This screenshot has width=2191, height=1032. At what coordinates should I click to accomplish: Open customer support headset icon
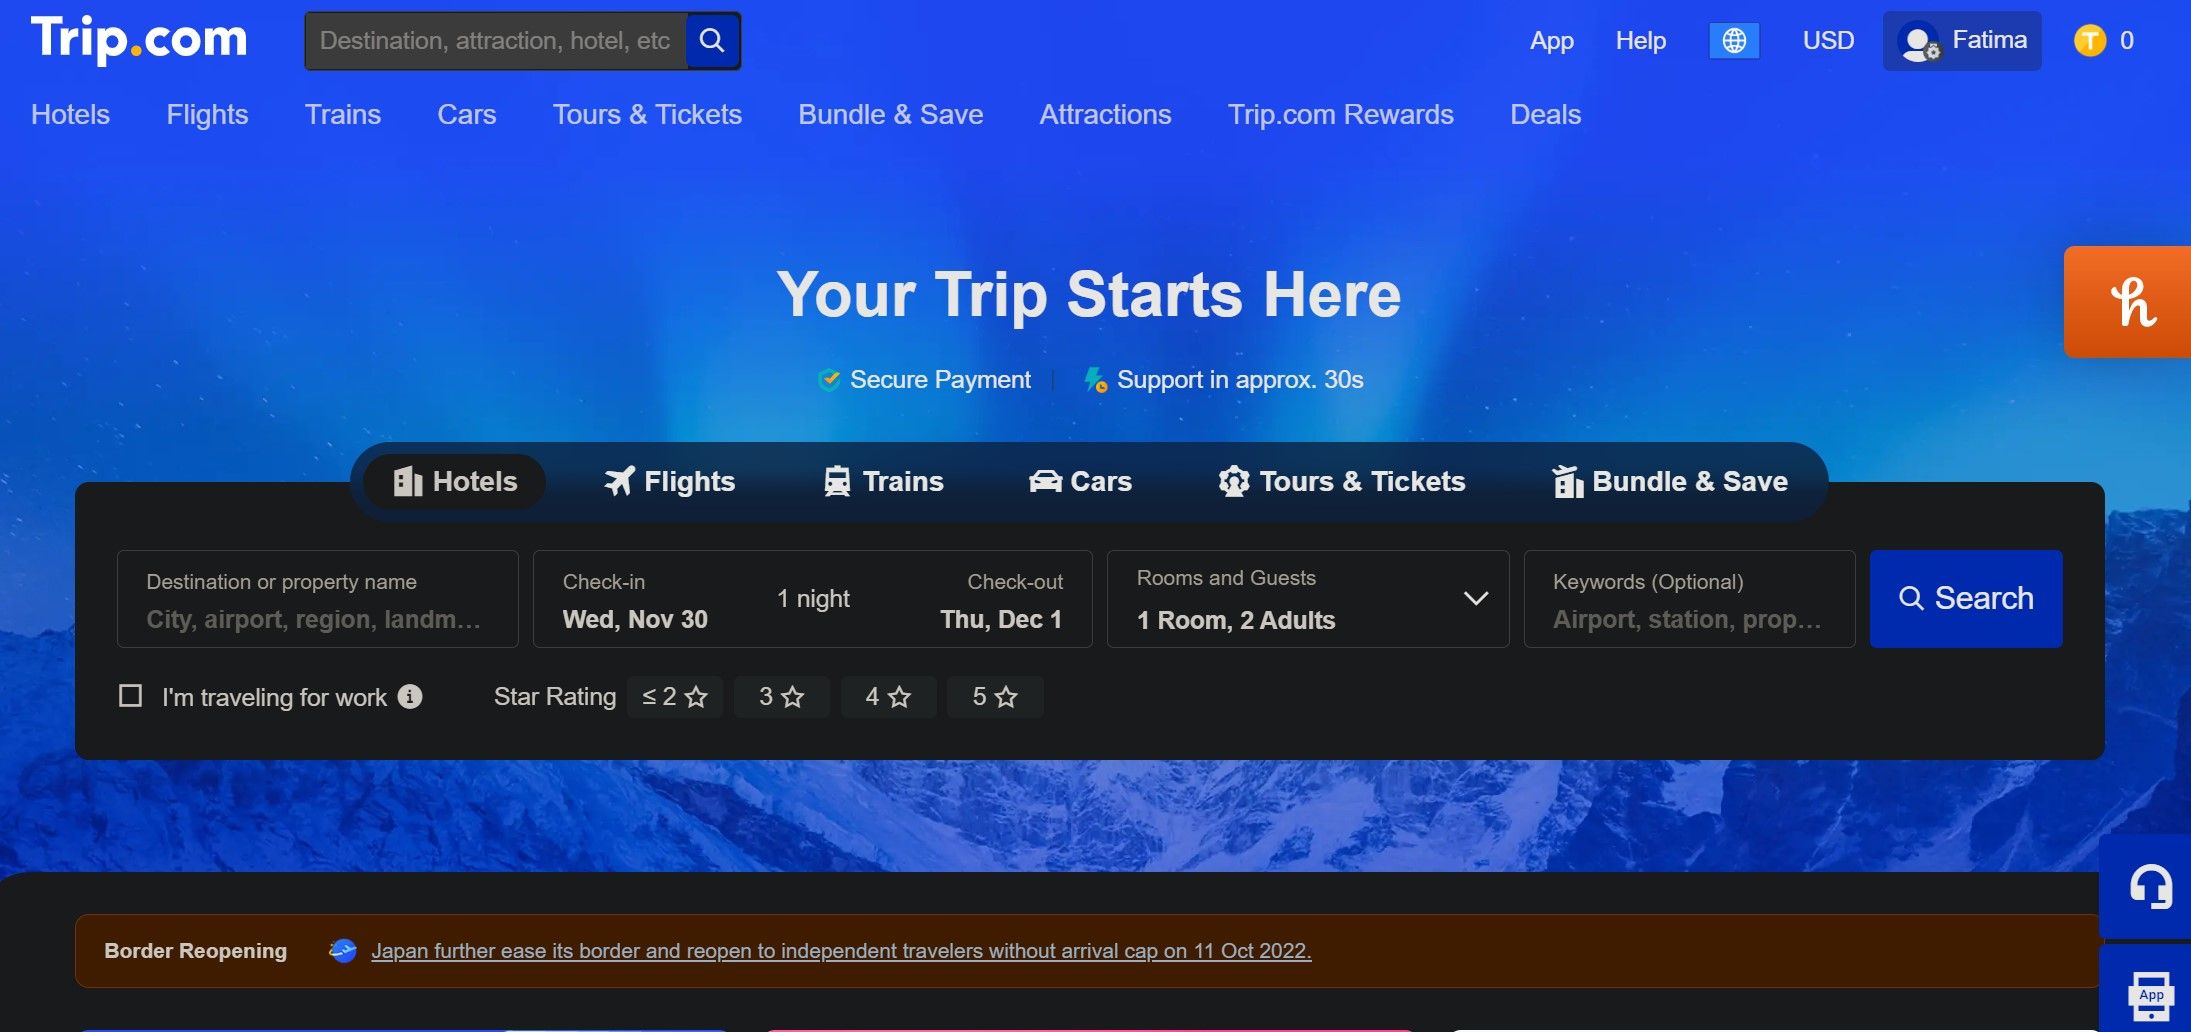pyautogui.click(x=2149, y=887)
